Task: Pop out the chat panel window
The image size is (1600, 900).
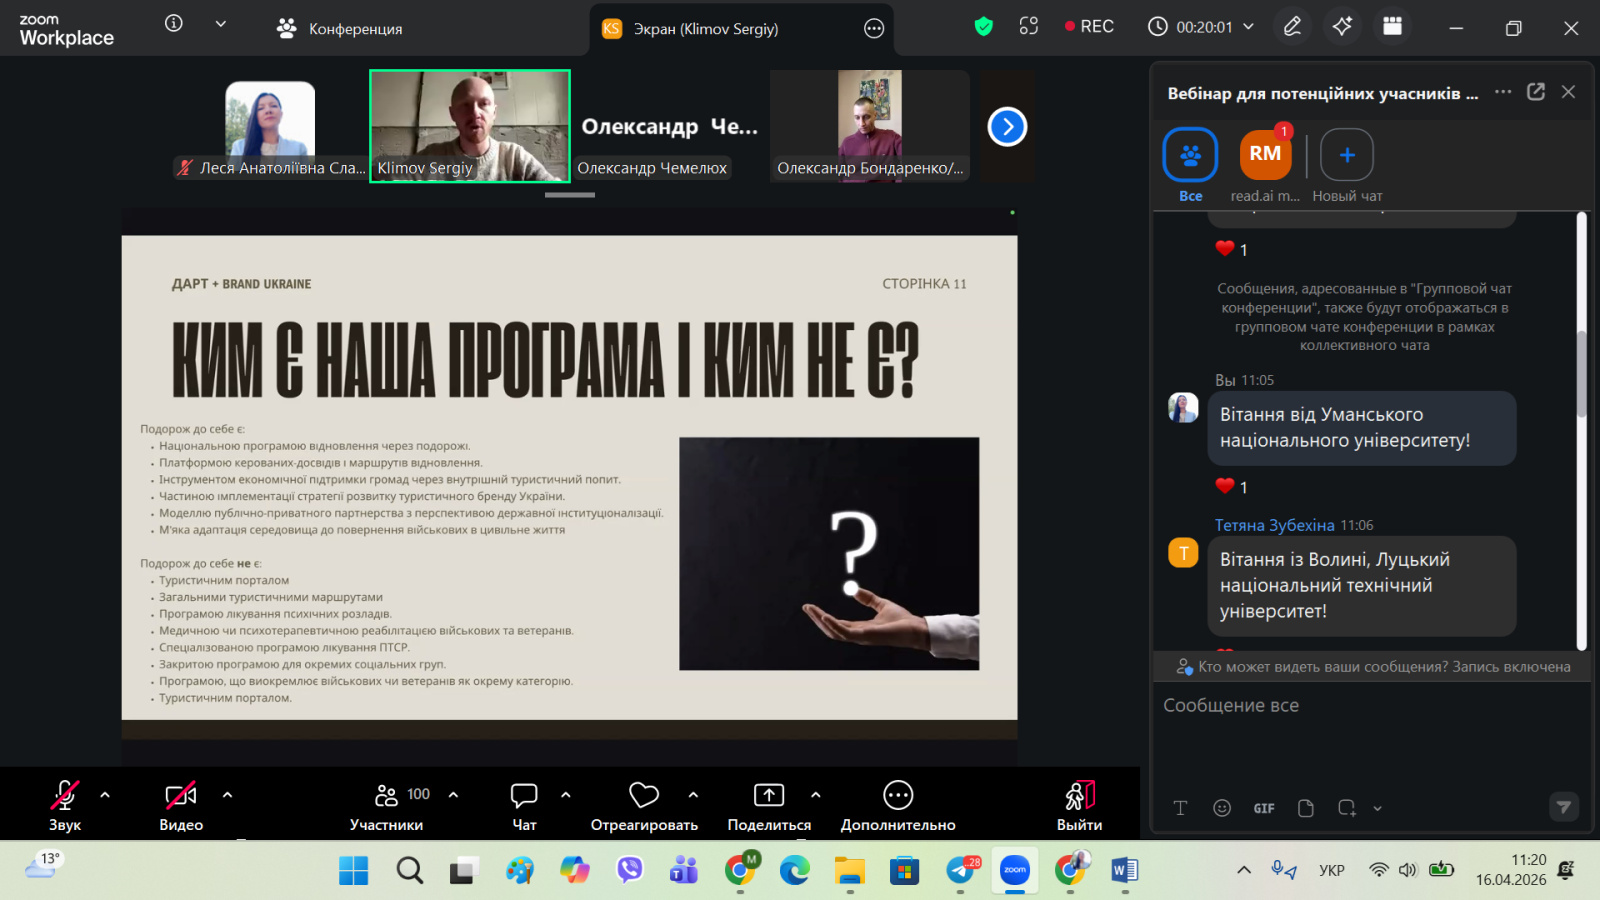Action: point(1536,92)
